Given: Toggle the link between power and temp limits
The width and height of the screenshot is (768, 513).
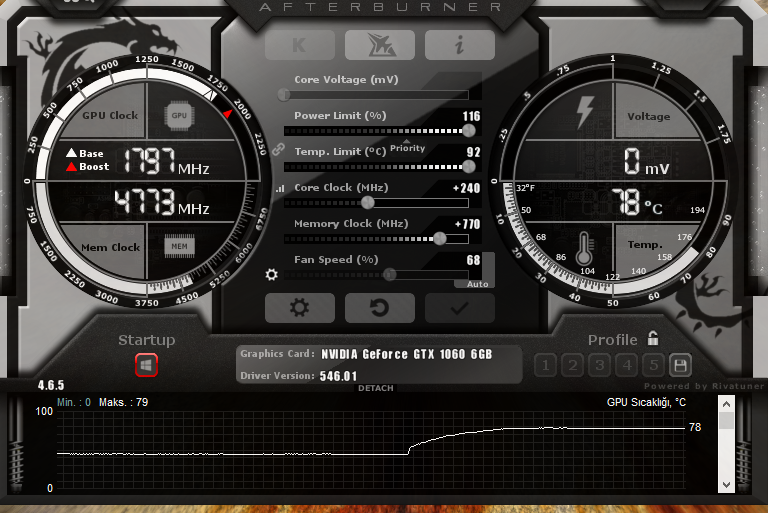Looking at the screenshot, I should [x=278, y=149].
